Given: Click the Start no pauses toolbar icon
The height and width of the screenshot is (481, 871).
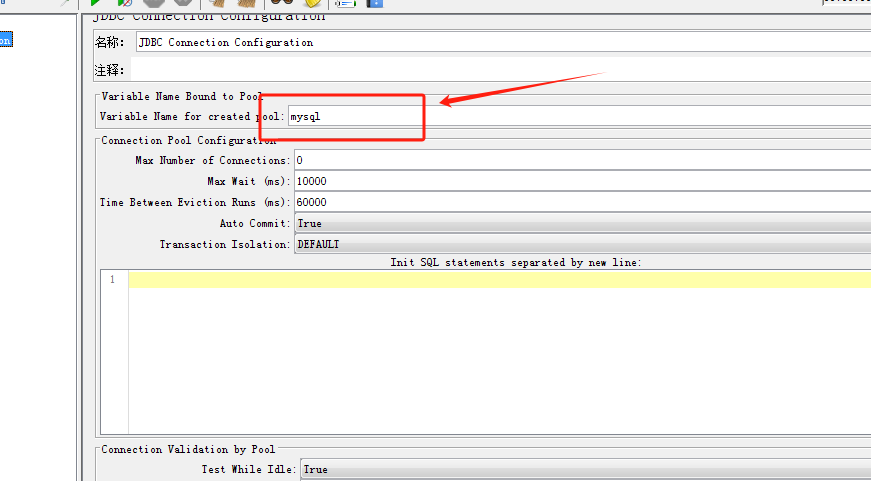Looking at the screenshot, I should [x=125, y=3].
